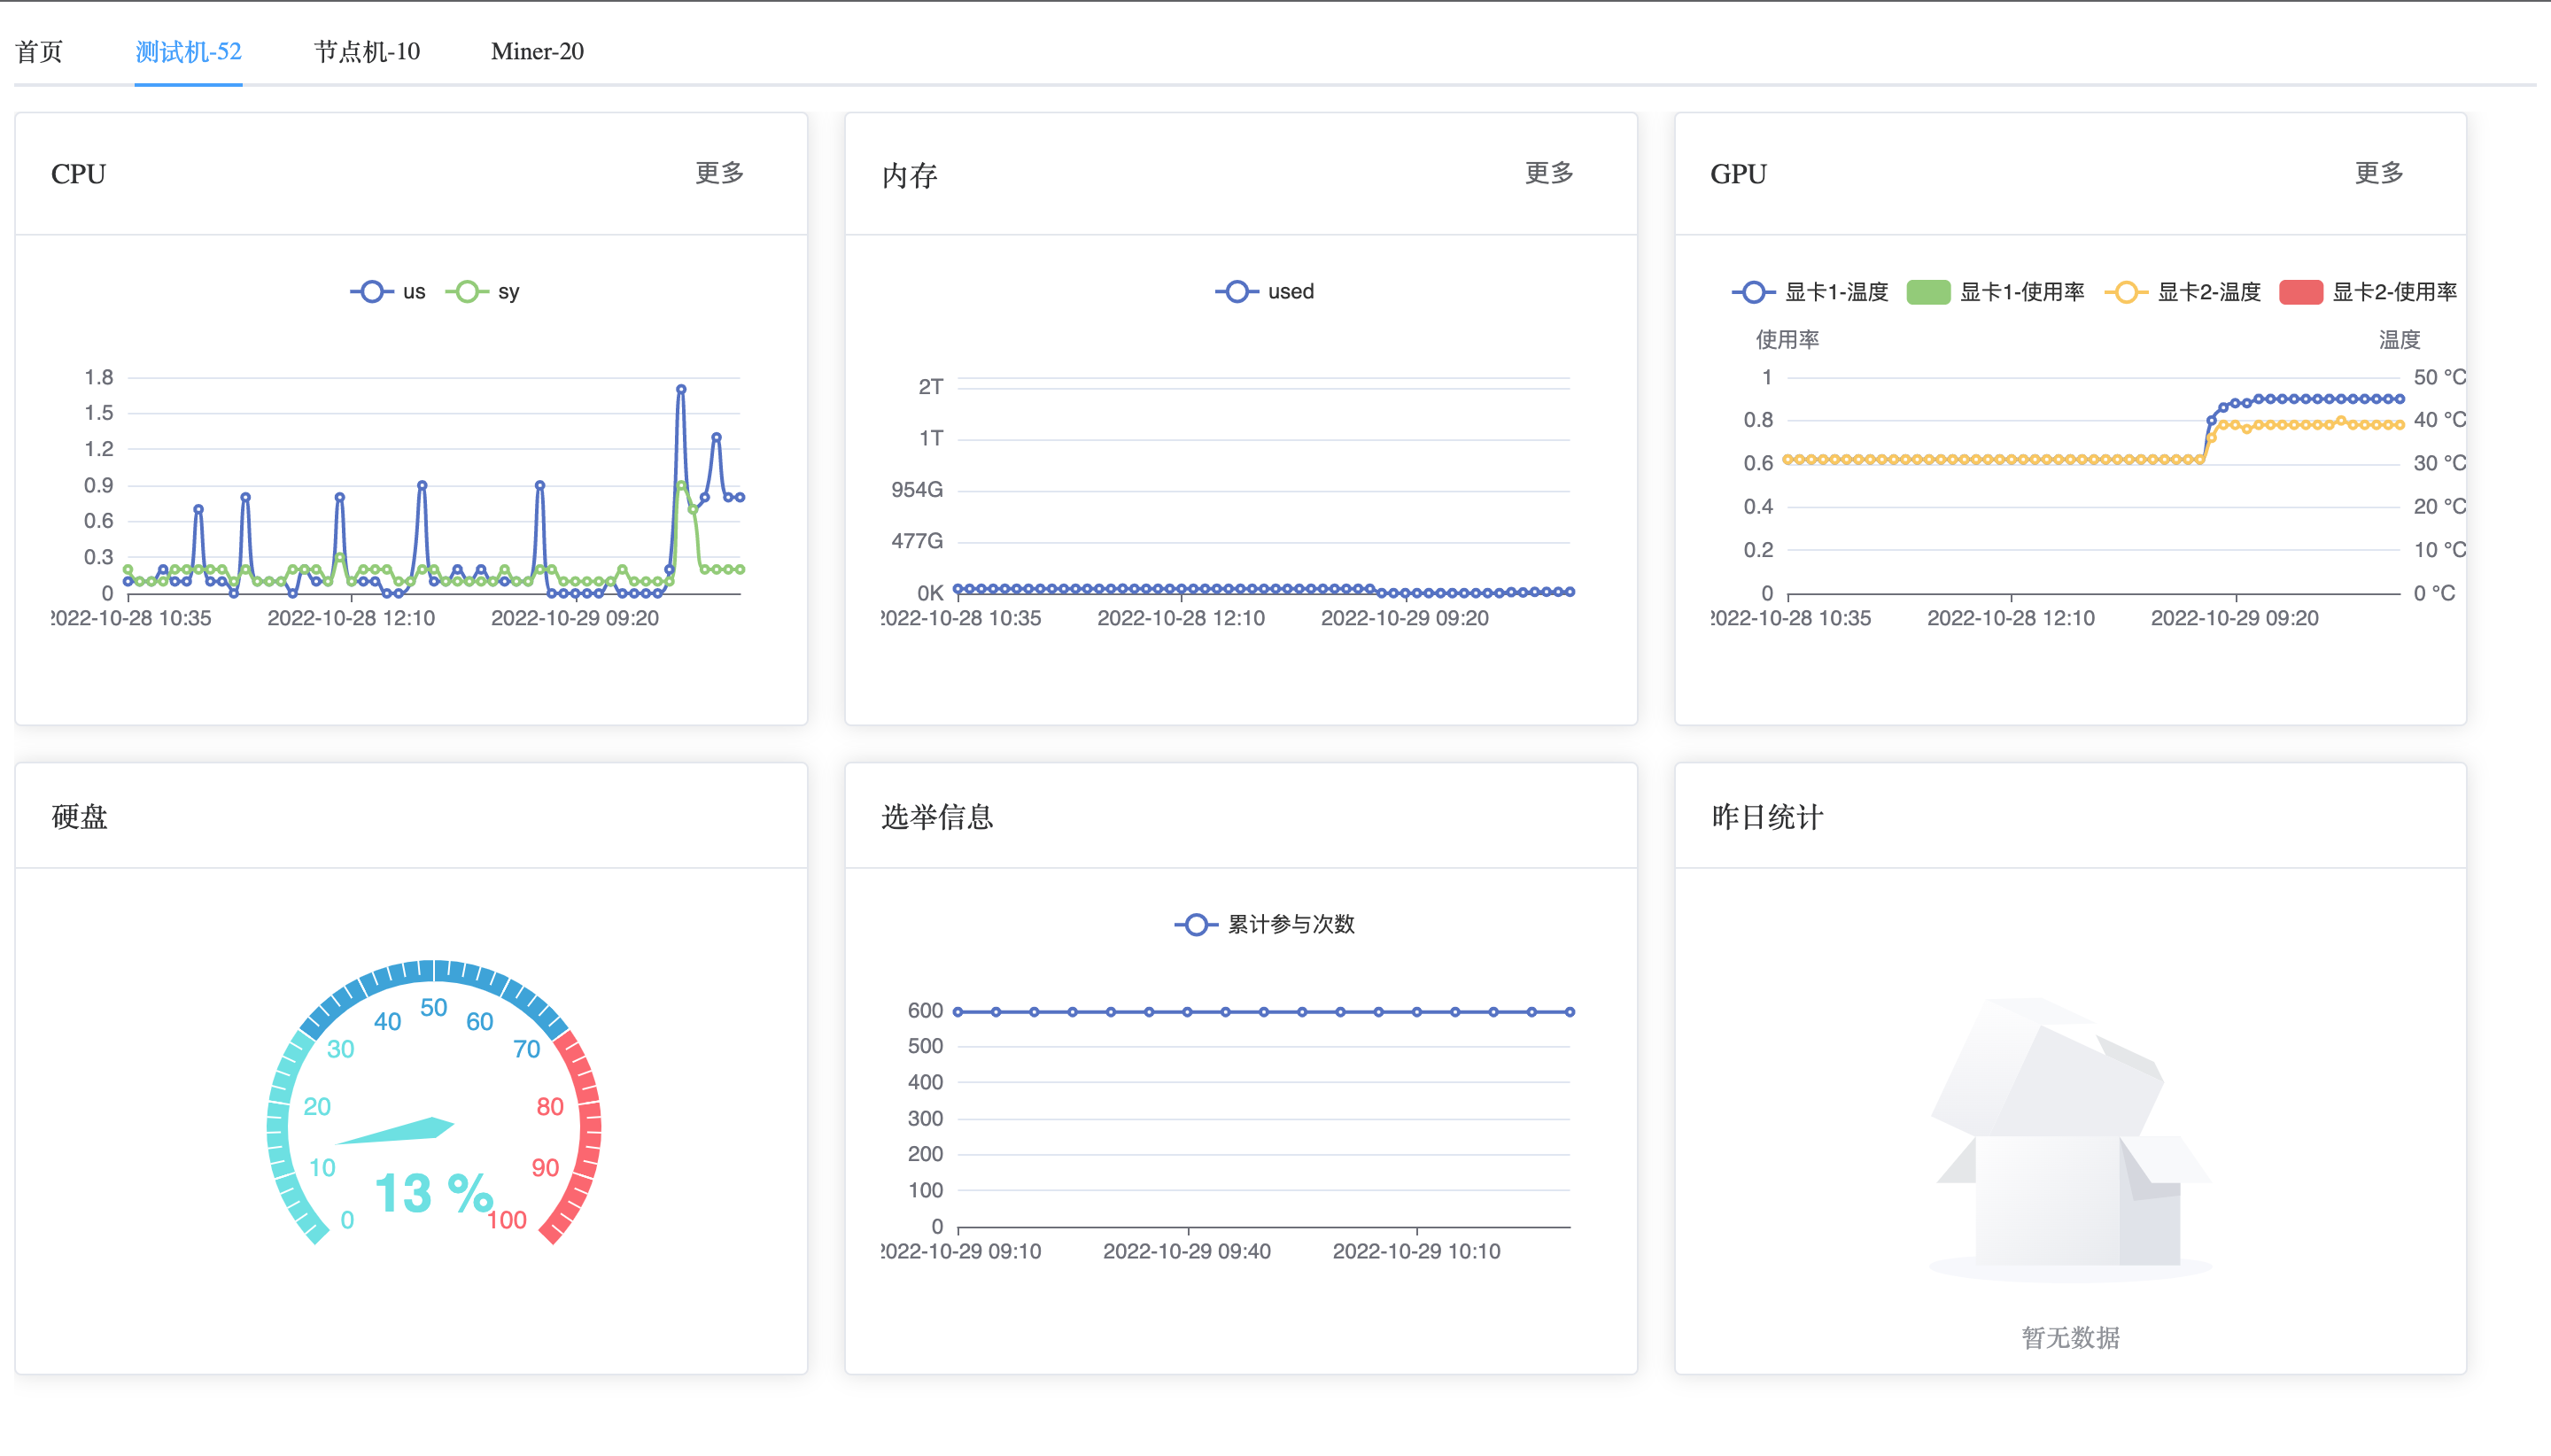
Task: Open the Miner-20 tab
Action: click(x=536, y=51)
